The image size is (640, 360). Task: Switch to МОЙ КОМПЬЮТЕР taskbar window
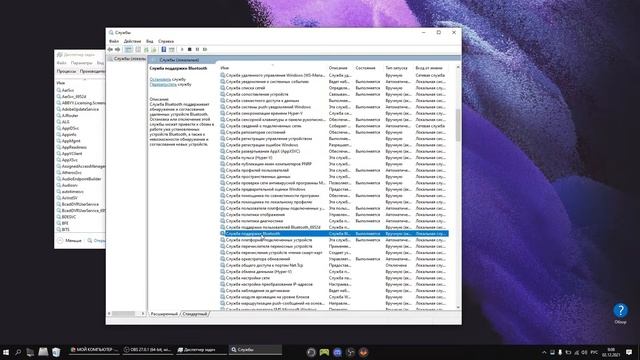click(95, 350)
